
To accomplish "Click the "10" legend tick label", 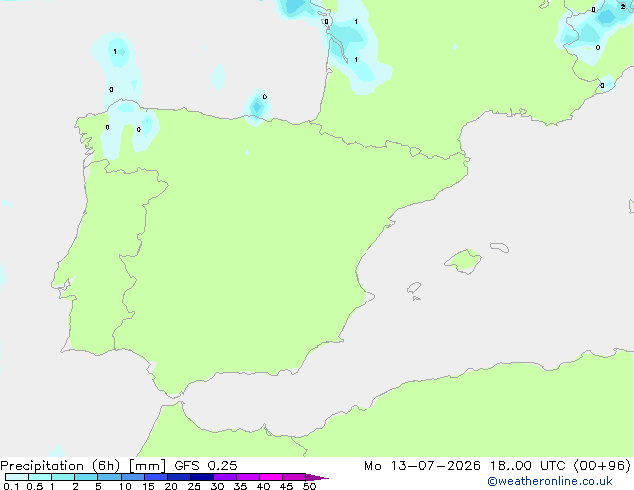I will click(125, 486).
